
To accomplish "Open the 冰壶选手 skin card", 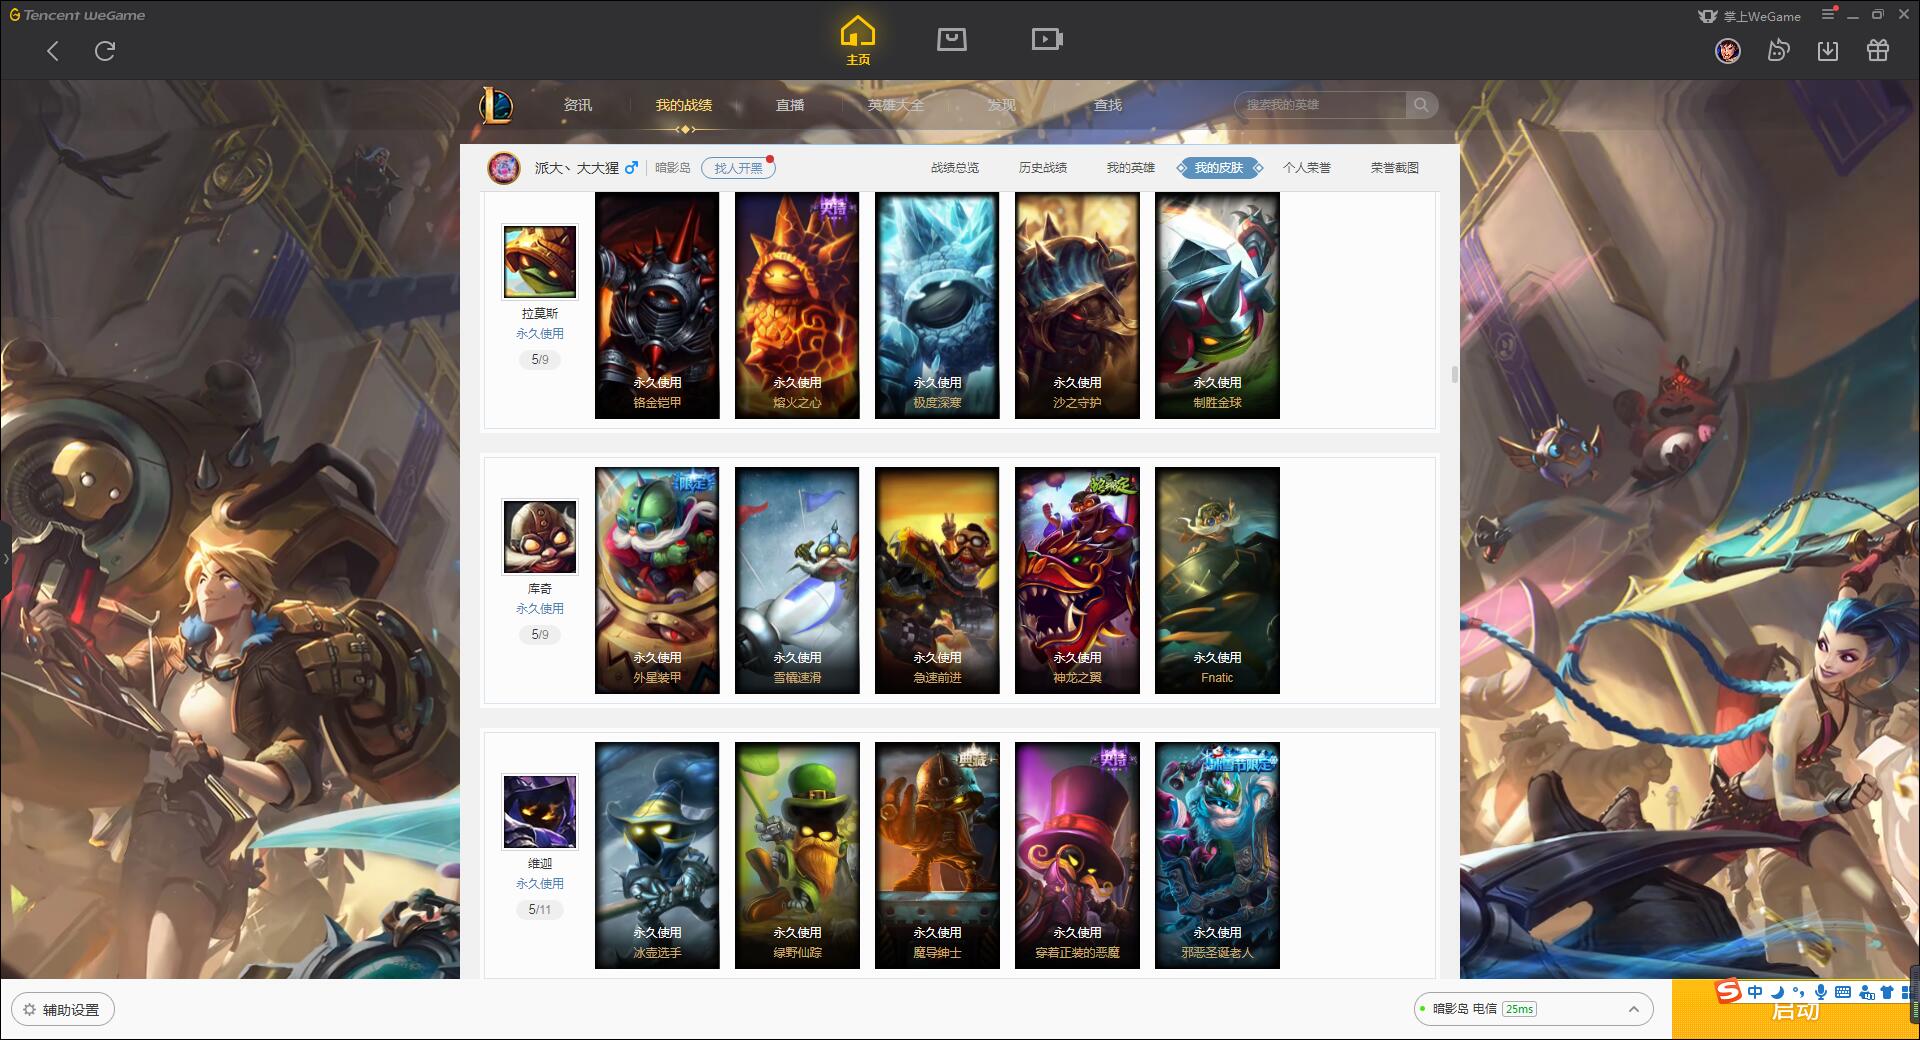I will [657, 855].
